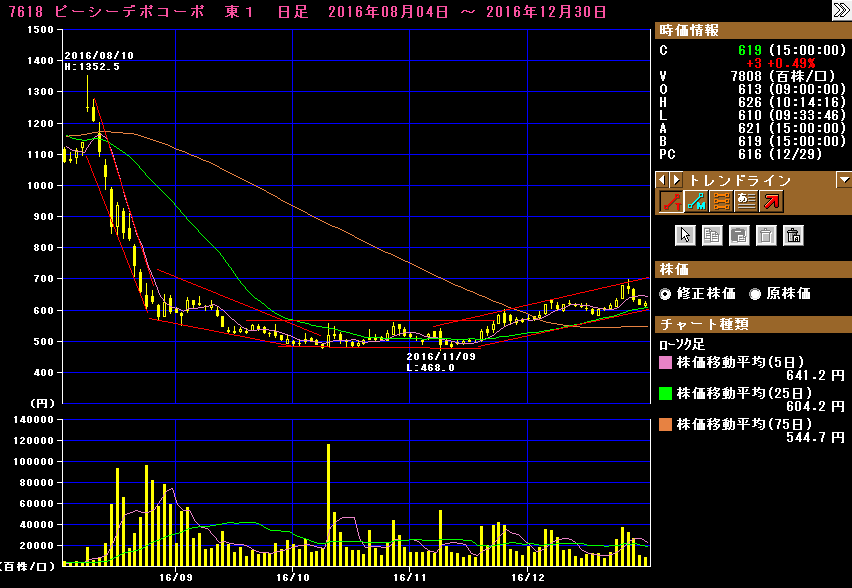Screen dimensions: 852x588
Task: Click the copy drawing object icon
Action: pos(712,236)
